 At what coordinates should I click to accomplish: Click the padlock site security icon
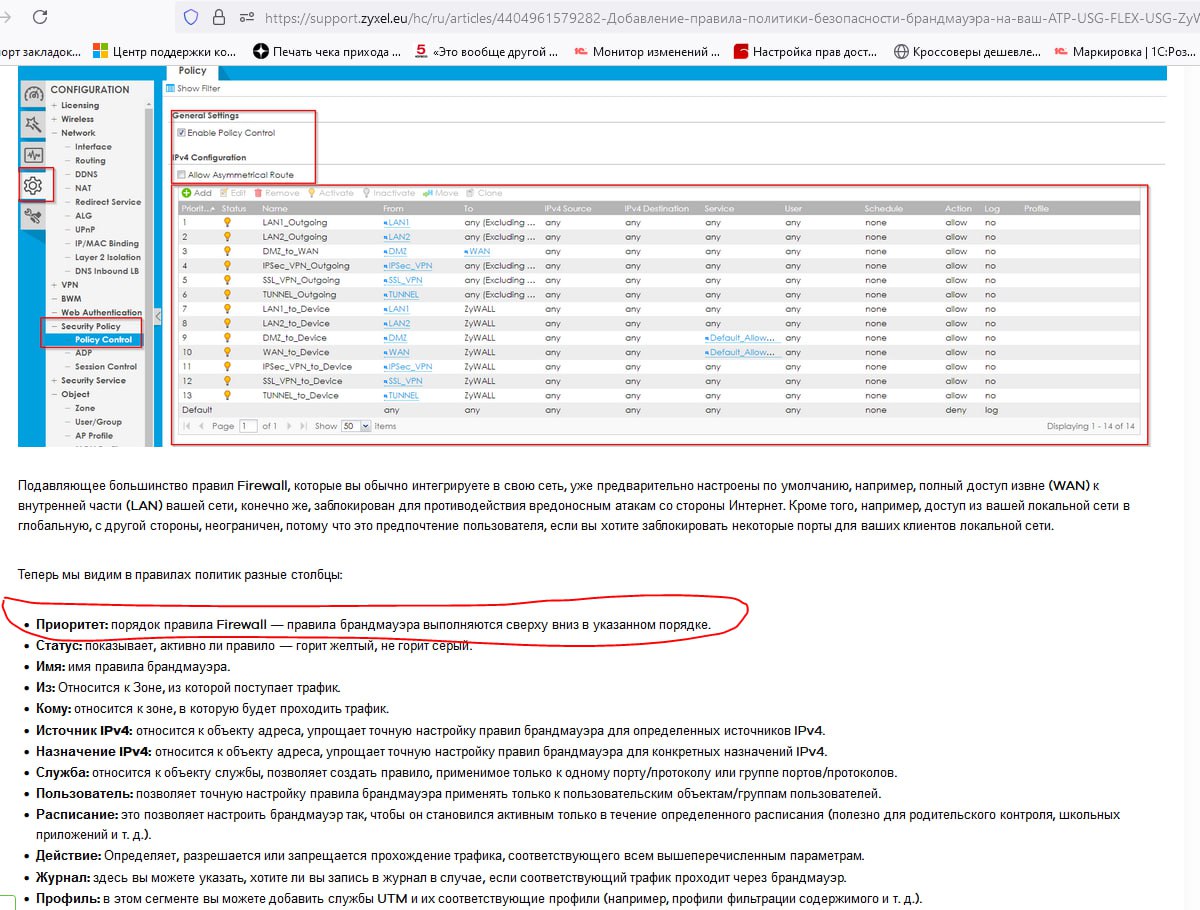[219, 17]
